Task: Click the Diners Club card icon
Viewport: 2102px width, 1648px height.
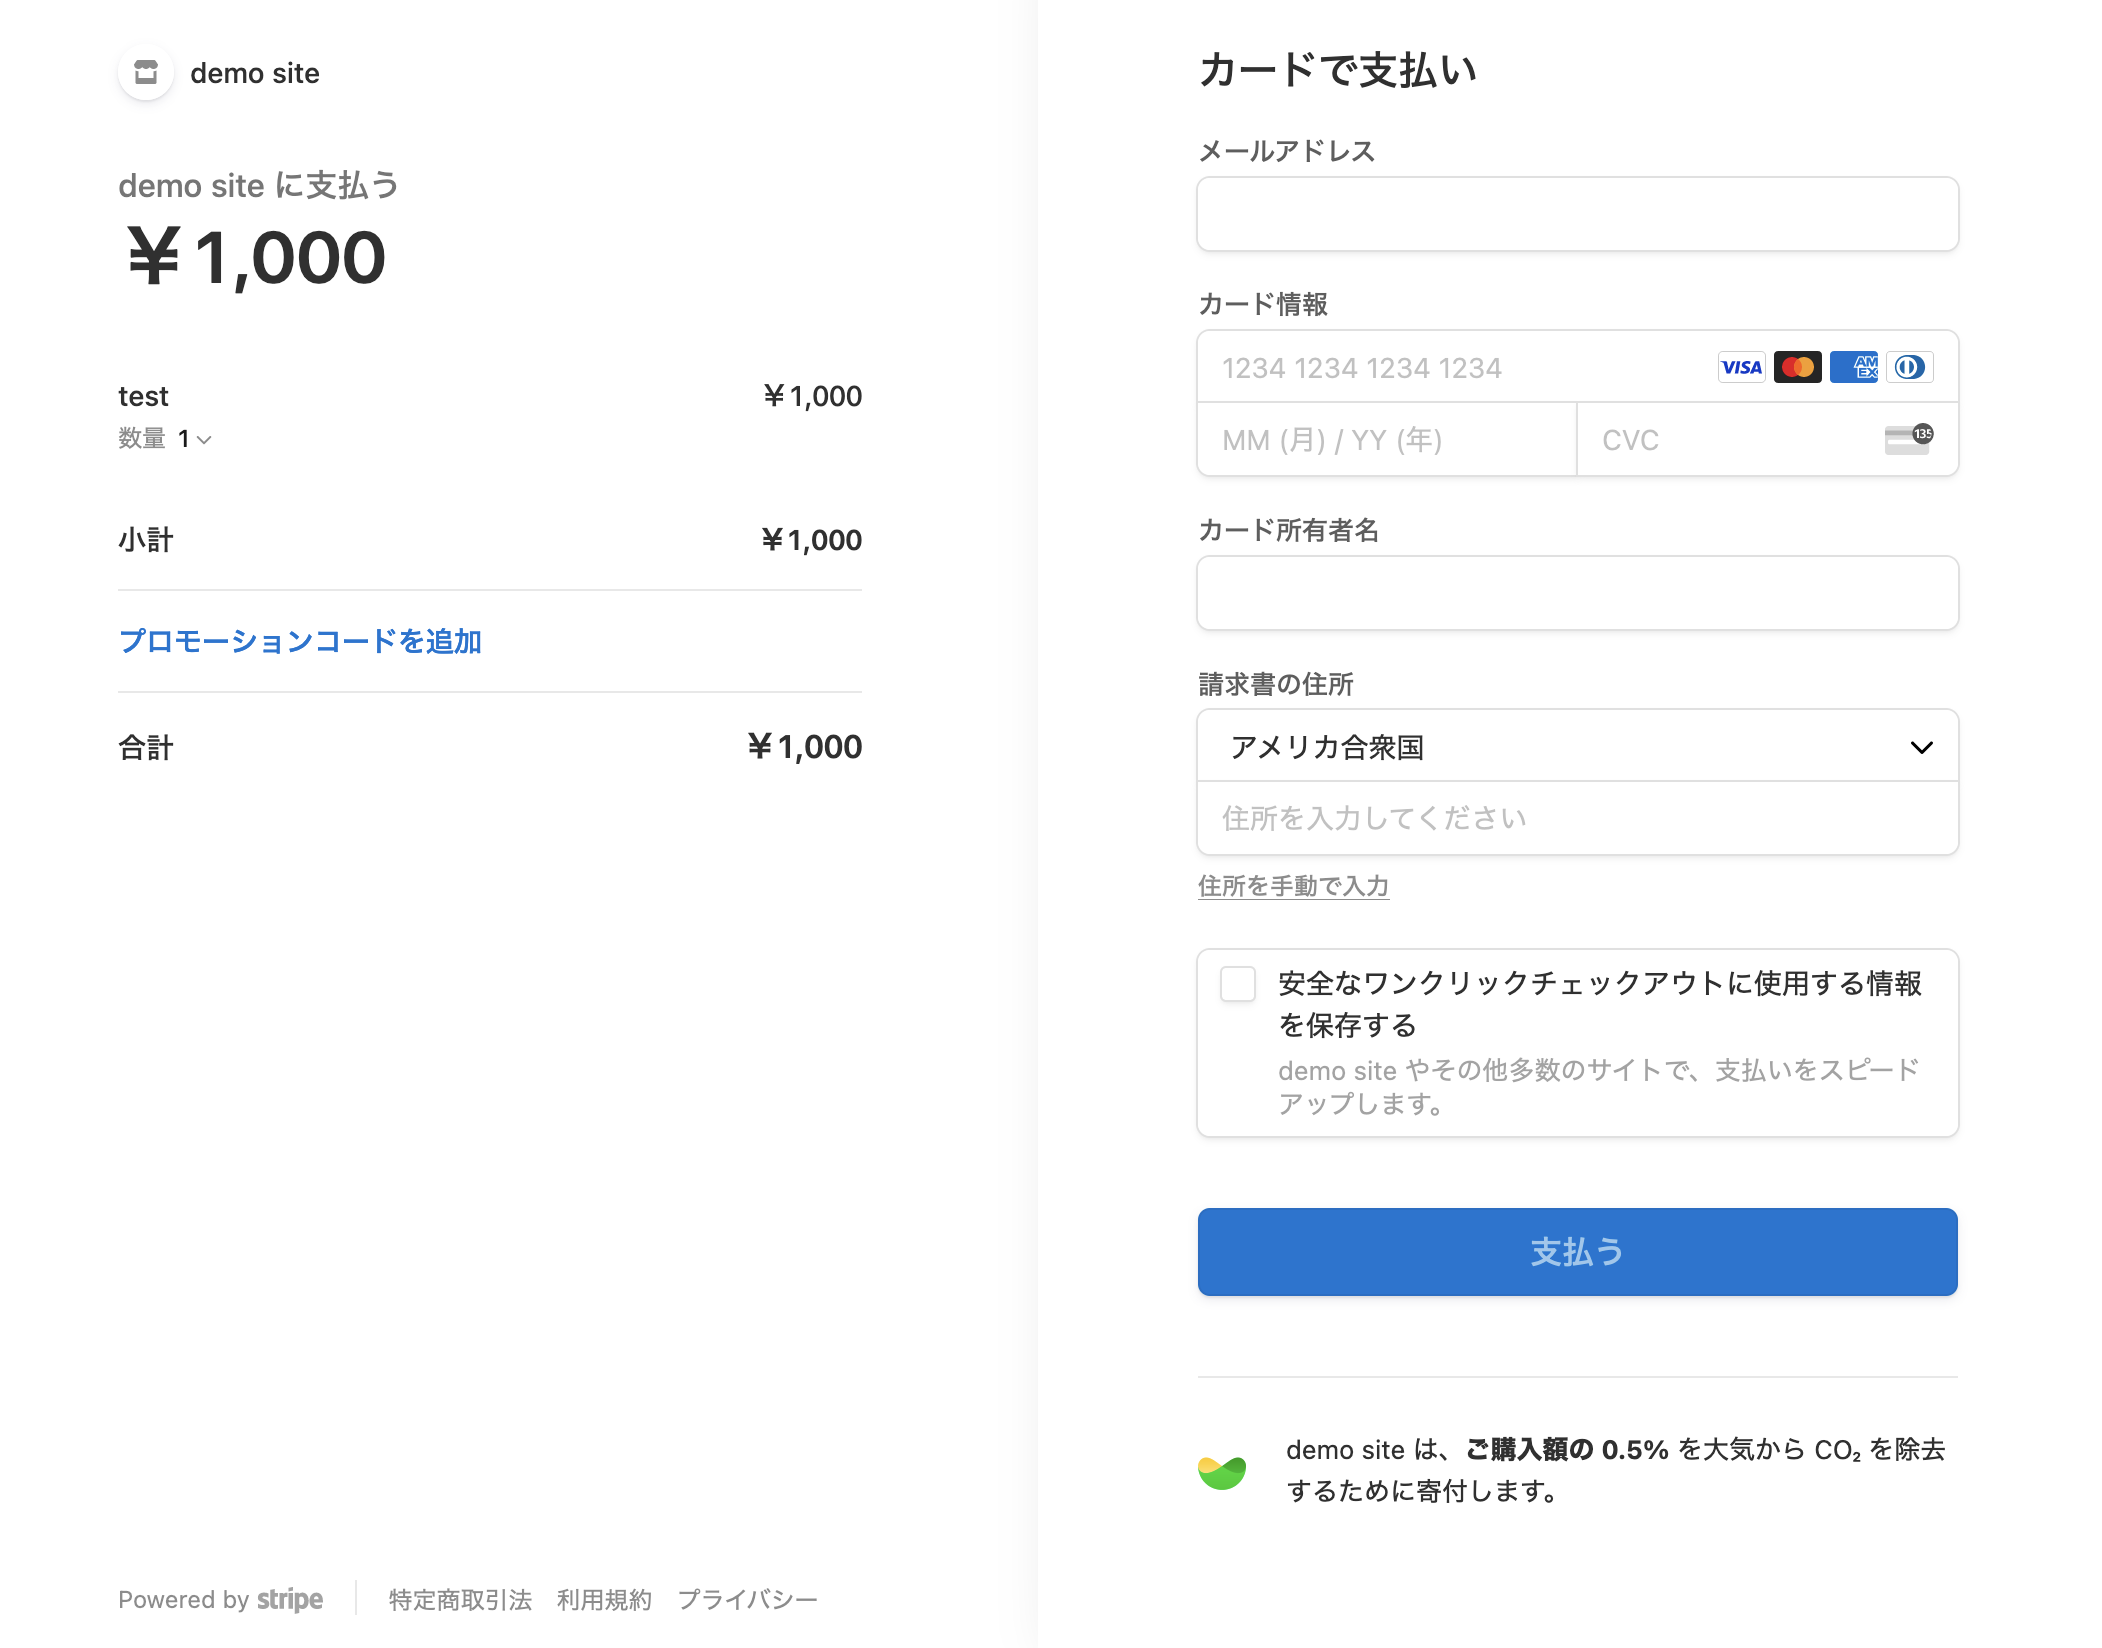Action: click(x=1910, y=367)
